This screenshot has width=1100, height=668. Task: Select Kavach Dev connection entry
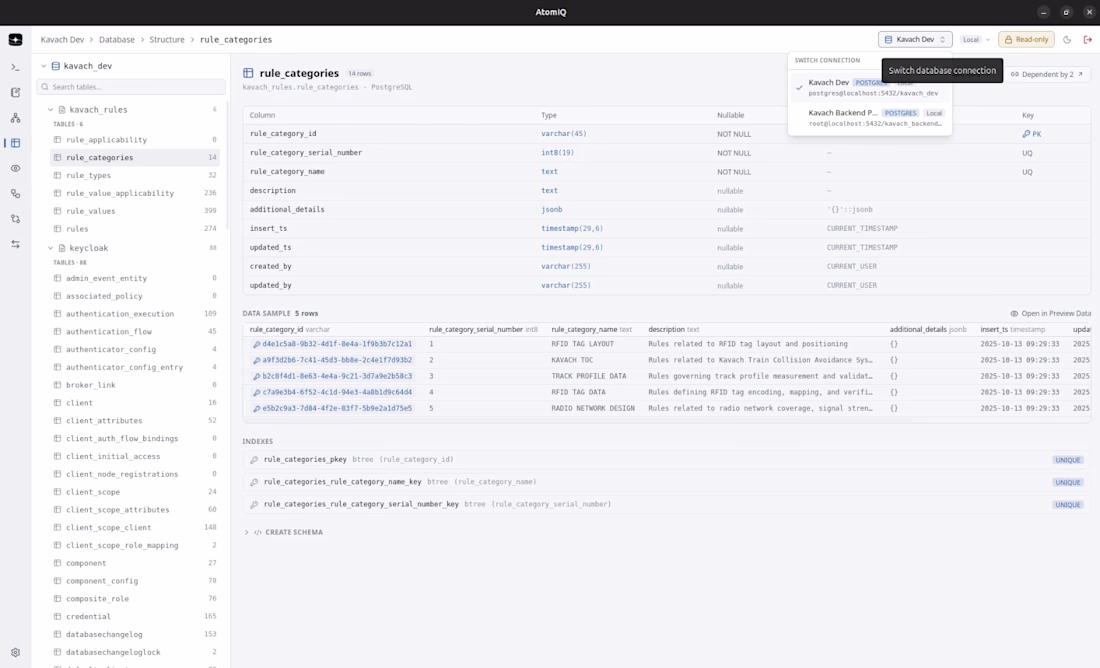(x=870, y=88)
